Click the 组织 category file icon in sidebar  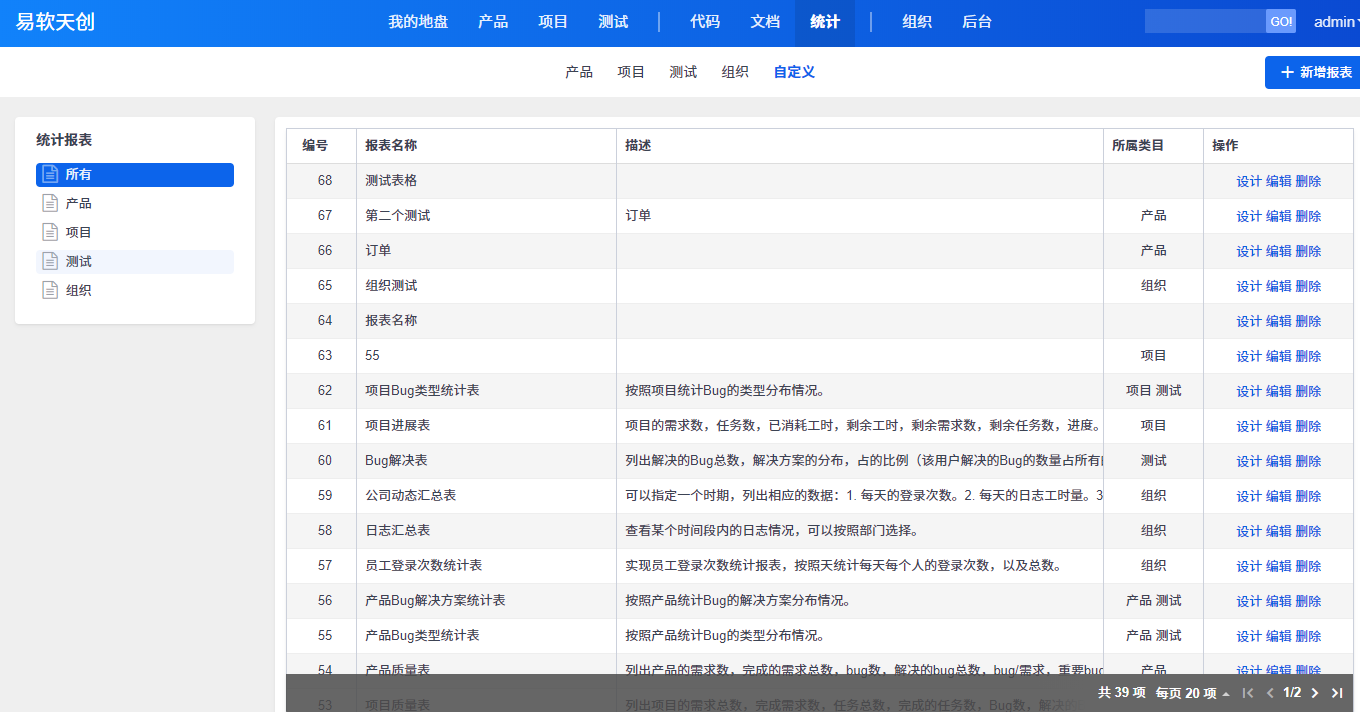pos(50,291)
